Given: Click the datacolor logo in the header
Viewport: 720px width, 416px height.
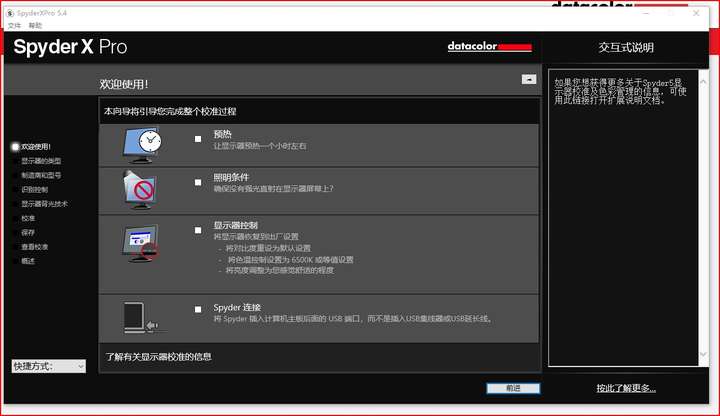Looking at the screenshot, I should [489, 46].
